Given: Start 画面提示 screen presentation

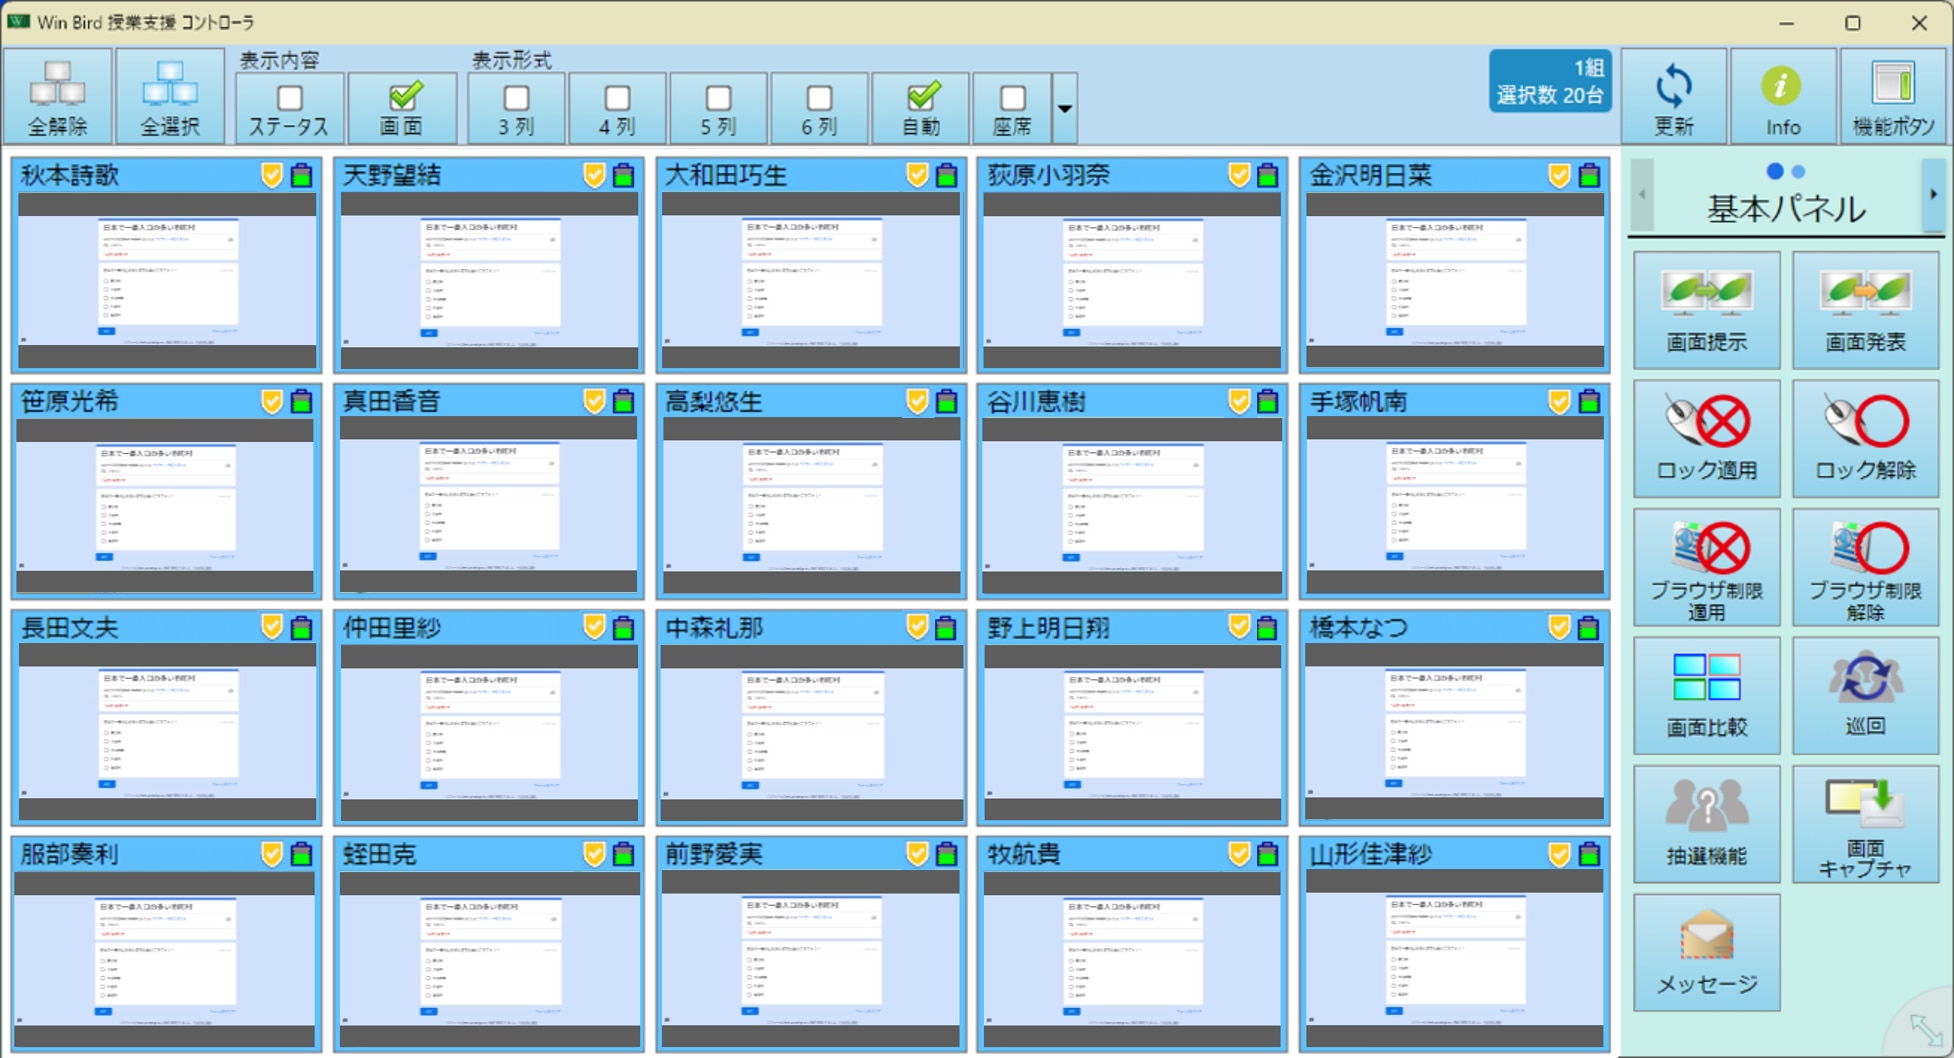Looking at the screenshot, I should (1706, 310).
